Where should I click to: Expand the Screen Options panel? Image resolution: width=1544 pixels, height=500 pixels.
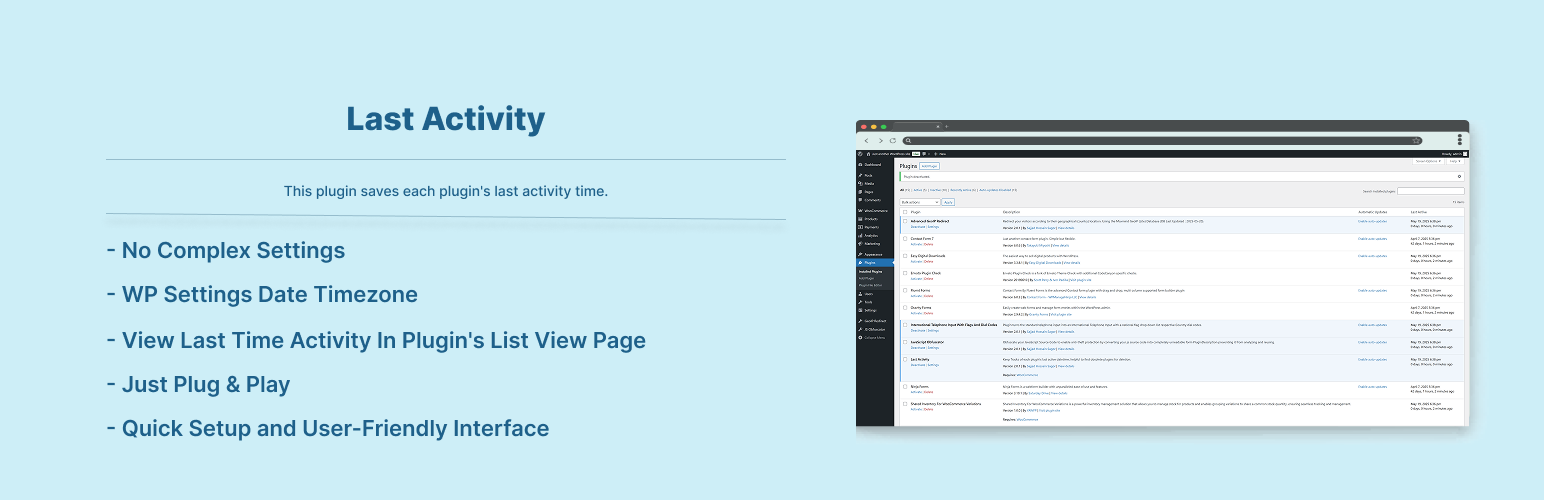(1428, 161)
